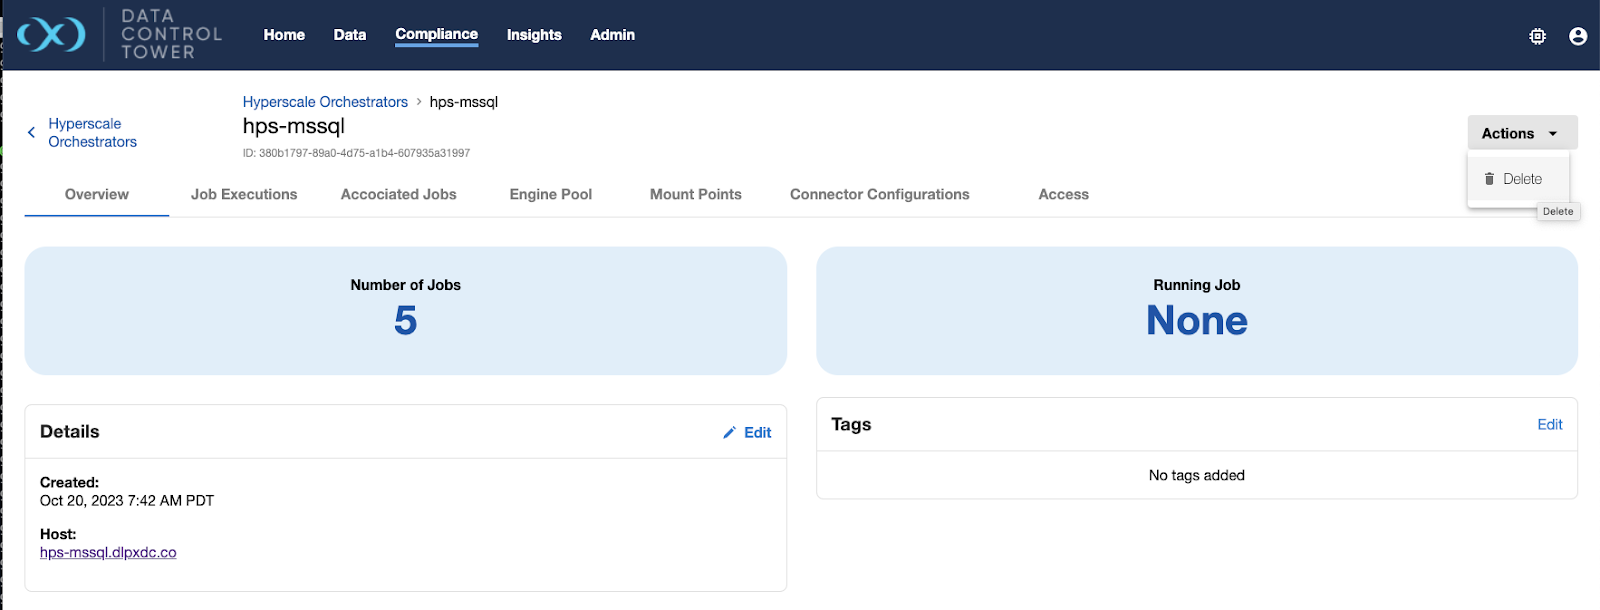Select Delete from the Actions menu
Image resolution: width=1600 pixels, height=610 pixels.
click(x=1521, y=179)
